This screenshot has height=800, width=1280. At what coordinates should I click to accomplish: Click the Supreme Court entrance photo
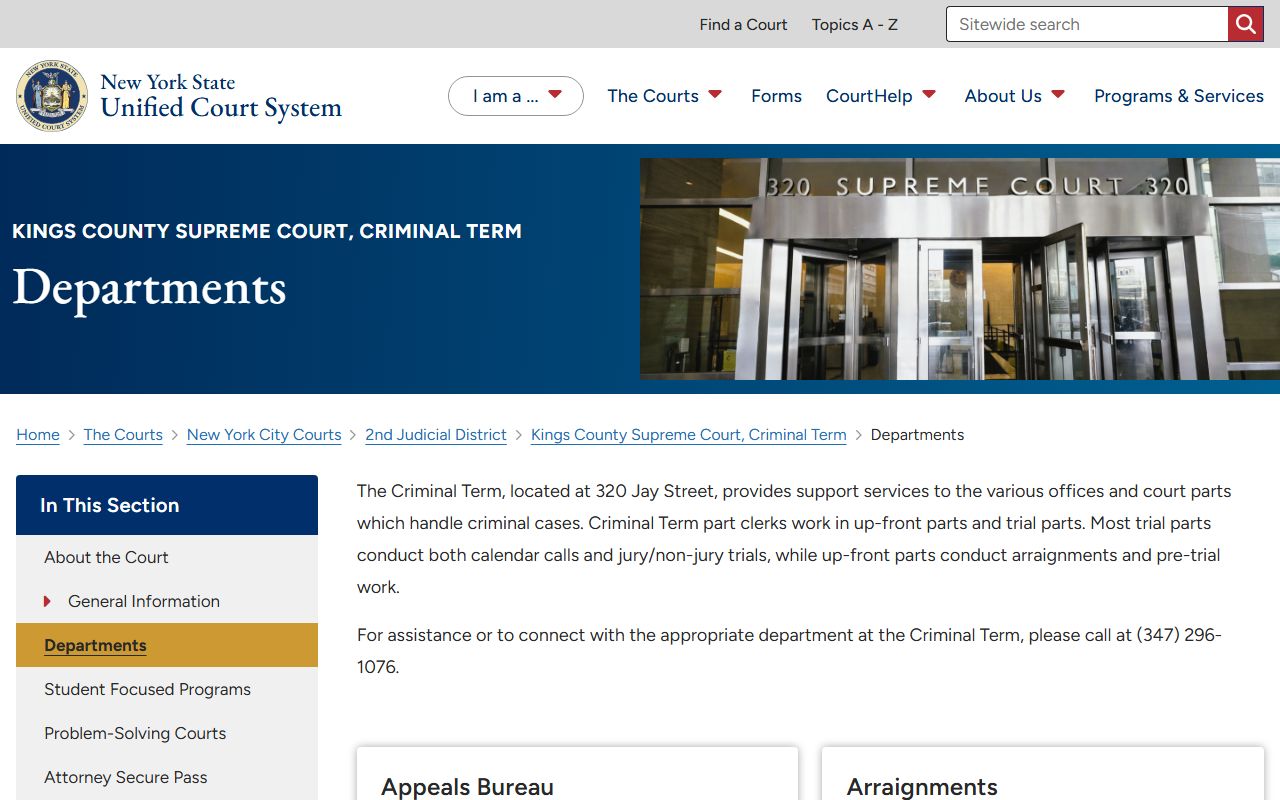pos(960,269)
